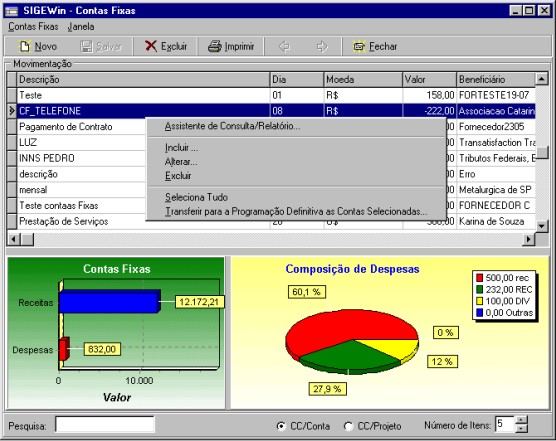
Task: Click the next record right arrow
Action: [322, 46]
